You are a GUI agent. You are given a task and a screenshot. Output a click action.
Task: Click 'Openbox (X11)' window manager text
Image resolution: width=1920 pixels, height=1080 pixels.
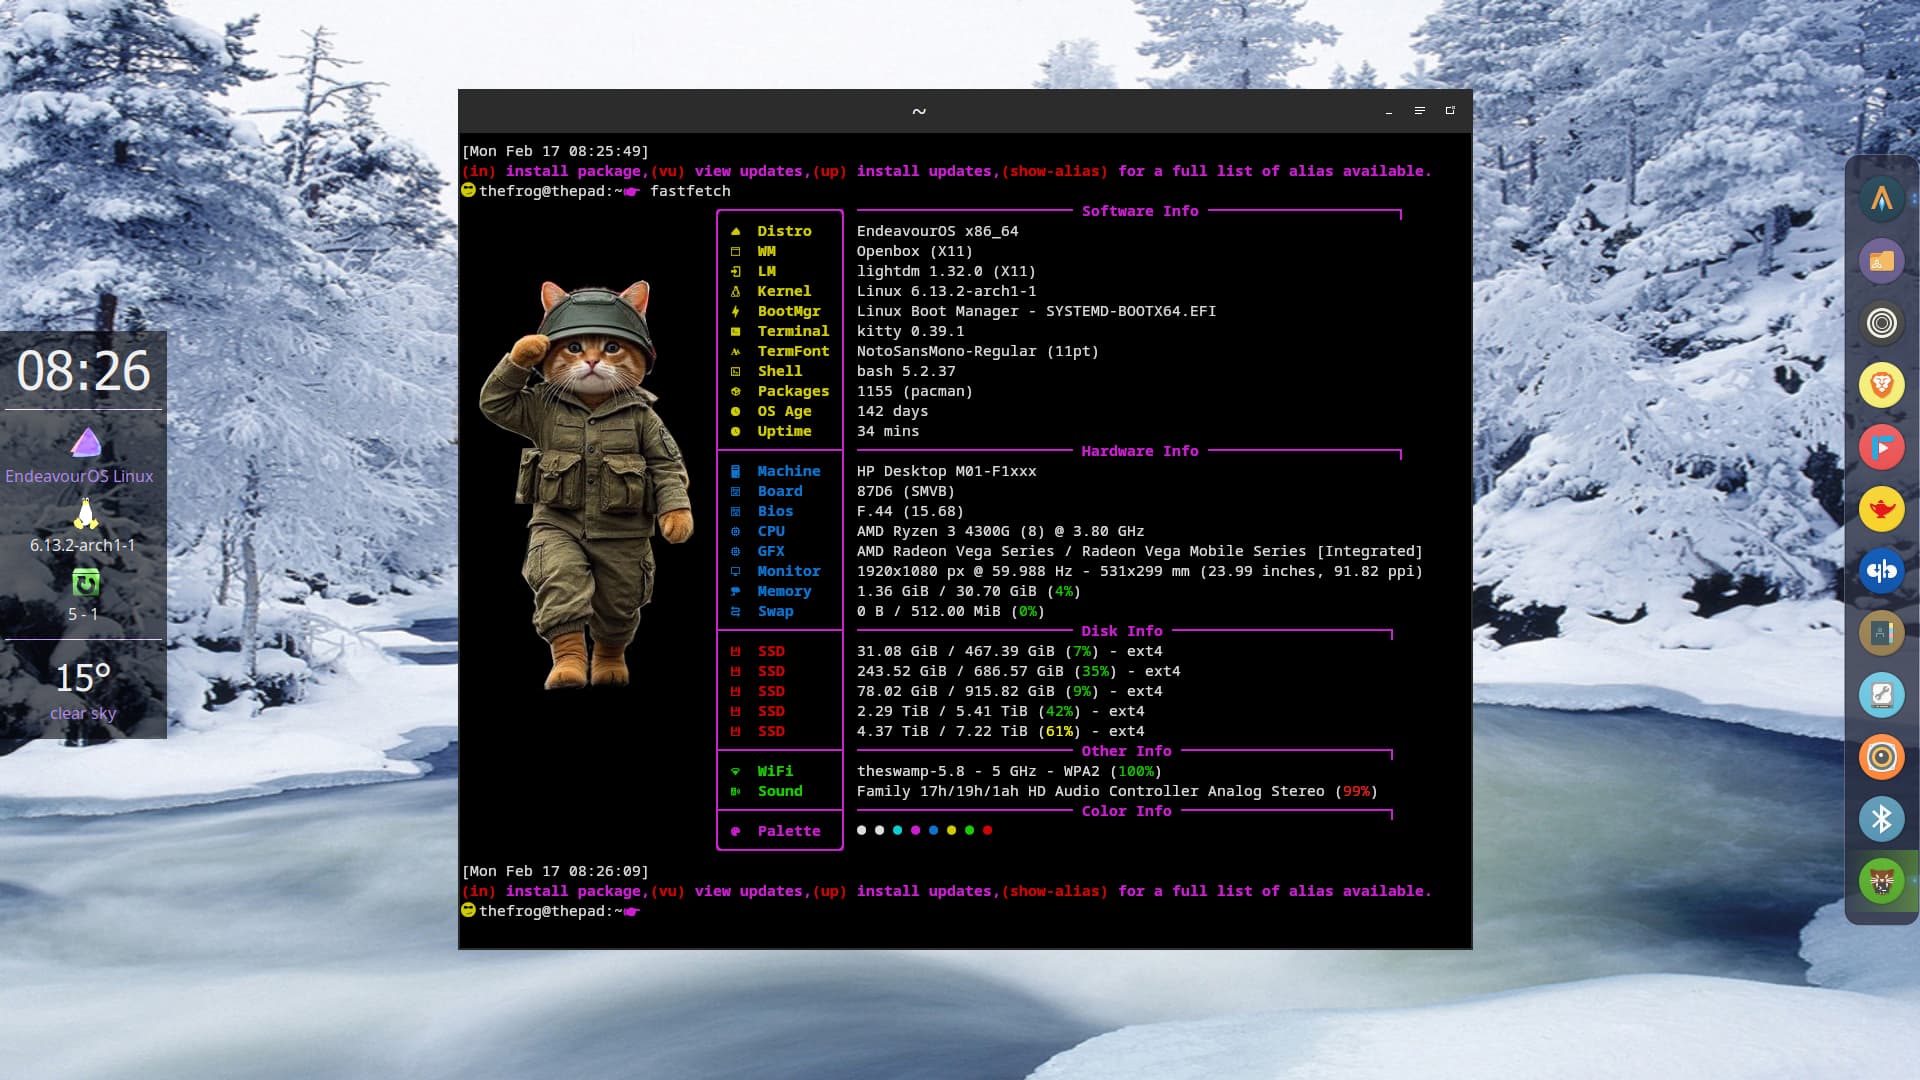click(914, 251)
